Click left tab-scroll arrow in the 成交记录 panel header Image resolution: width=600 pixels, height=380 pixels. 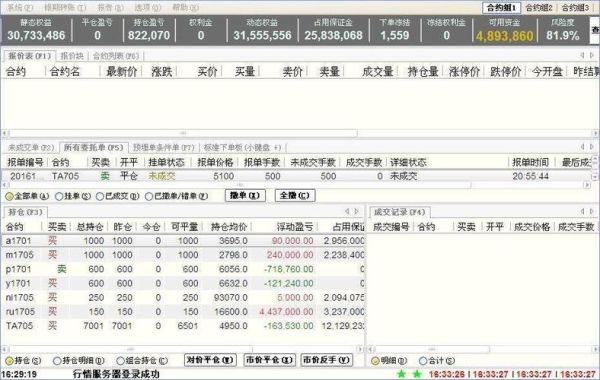pyautogui.click(x=582, y=211)
